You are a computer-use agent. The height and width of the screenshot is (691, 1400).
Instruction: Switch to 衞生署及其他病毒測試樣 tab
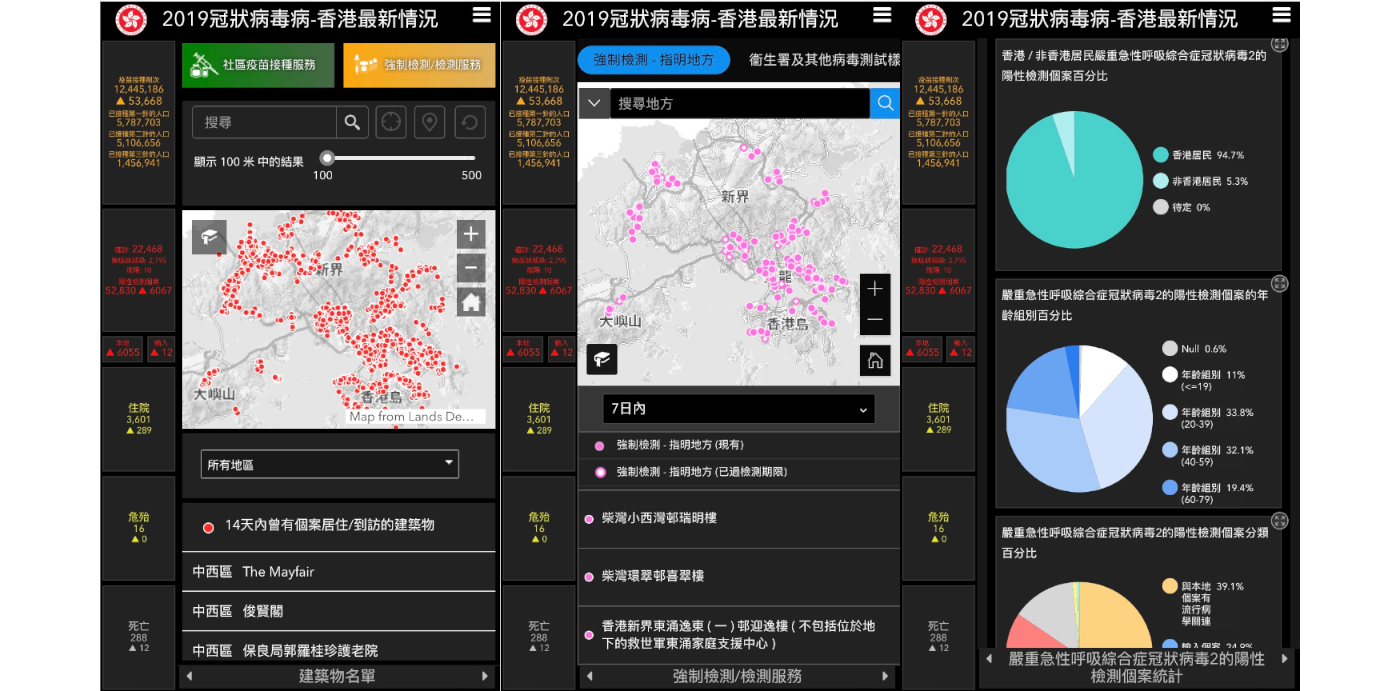(825, 60)
